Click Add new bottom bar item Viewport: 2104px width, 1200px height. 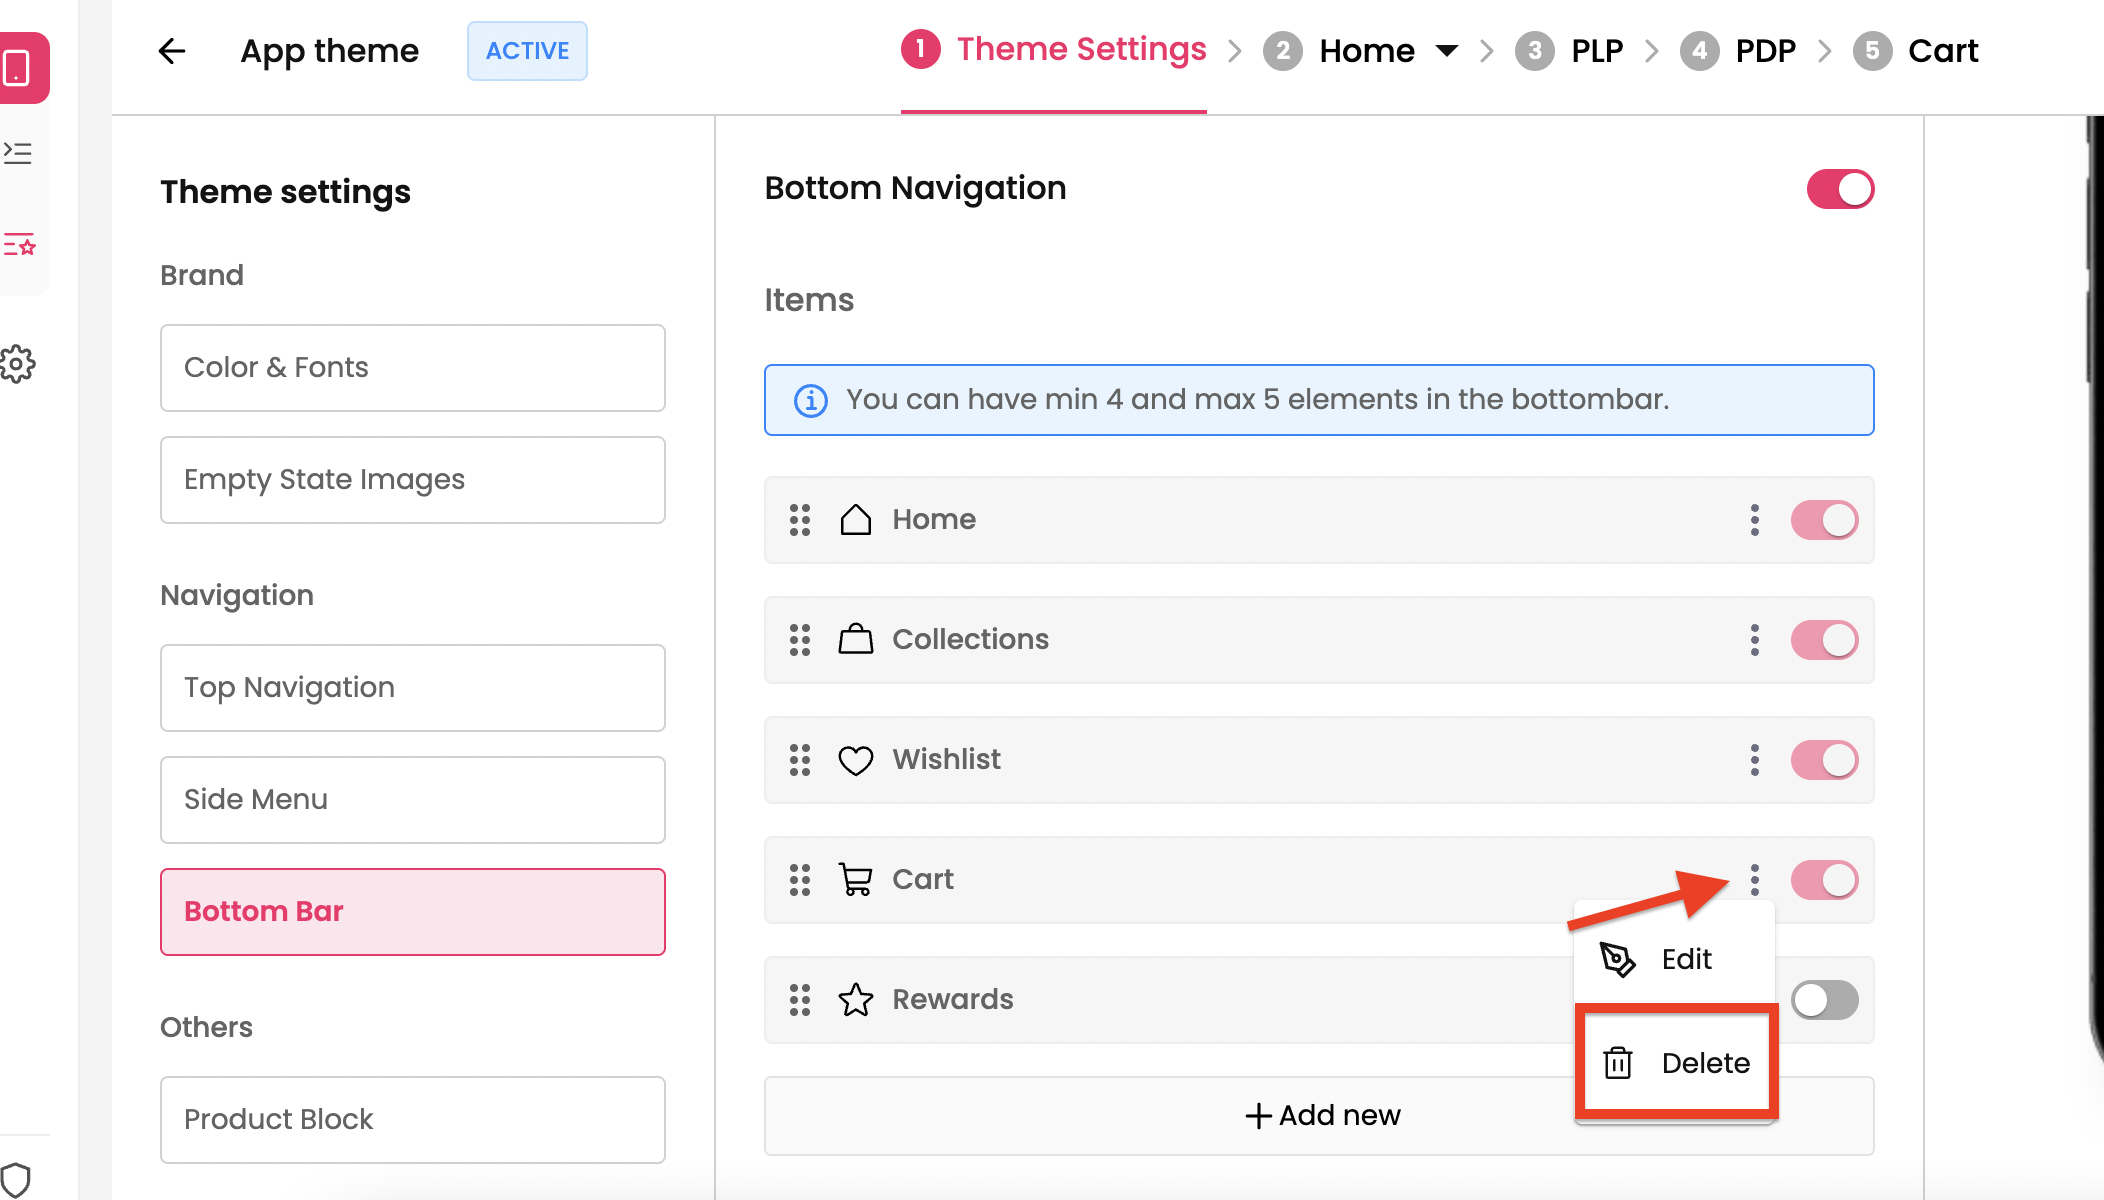1322,1115
